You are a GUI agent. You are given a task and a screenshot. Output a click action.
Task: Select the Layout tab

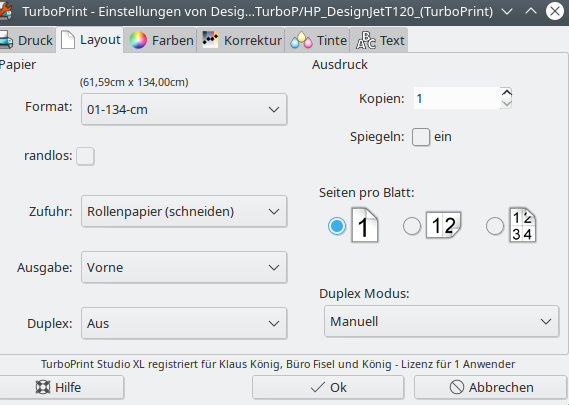pos(90,40)
